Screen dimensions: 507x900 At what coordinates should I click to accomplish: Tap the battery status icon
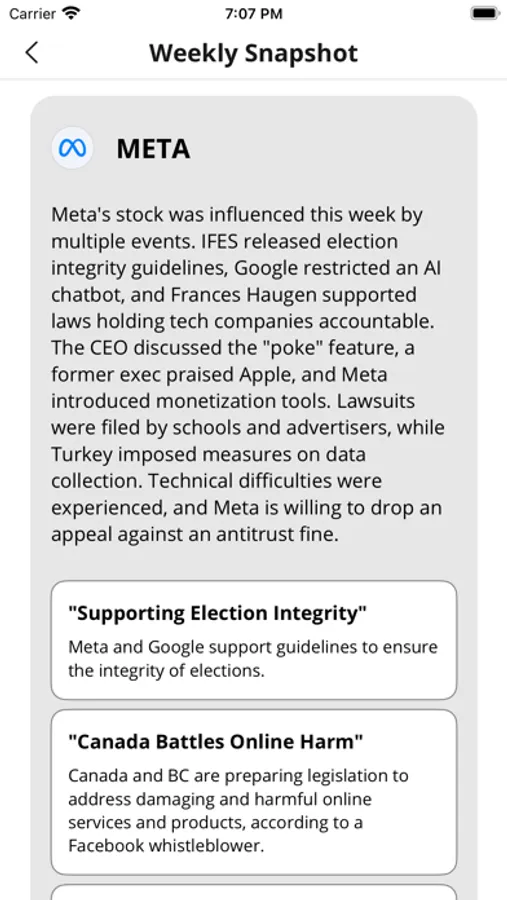click(485, 13)
